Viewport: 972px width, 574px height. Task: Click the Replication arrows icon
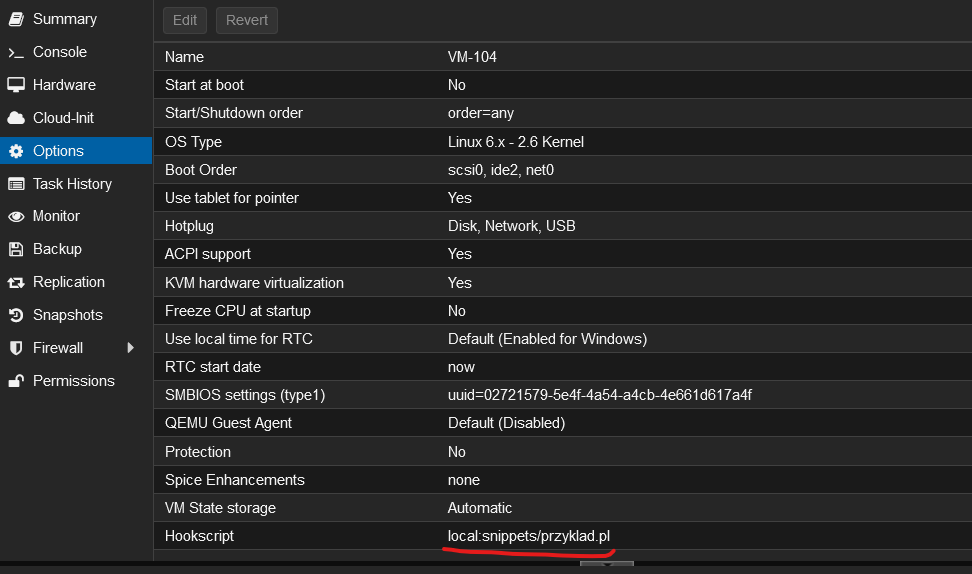[15, 282]
